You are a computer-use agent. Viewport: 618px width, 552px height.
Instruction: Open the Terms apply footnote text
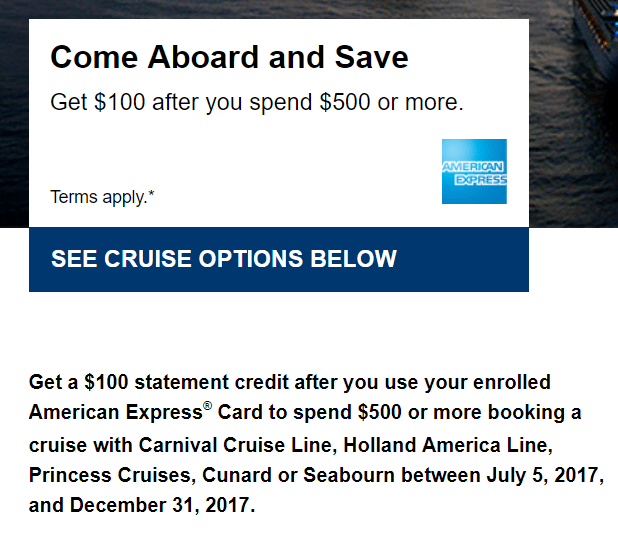click(x=102, y=197)
